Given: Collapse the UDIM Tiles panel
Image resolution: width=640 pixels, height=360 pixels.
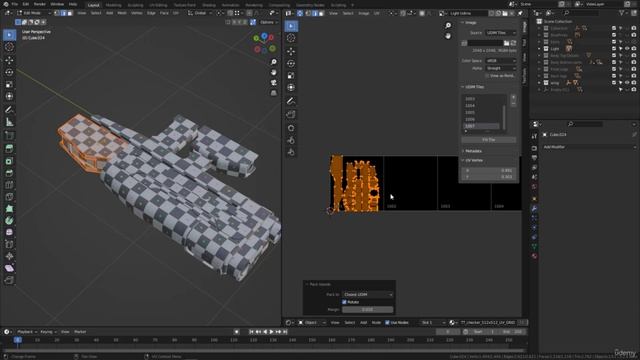Looking at the screenshot, I should point(473,87).
